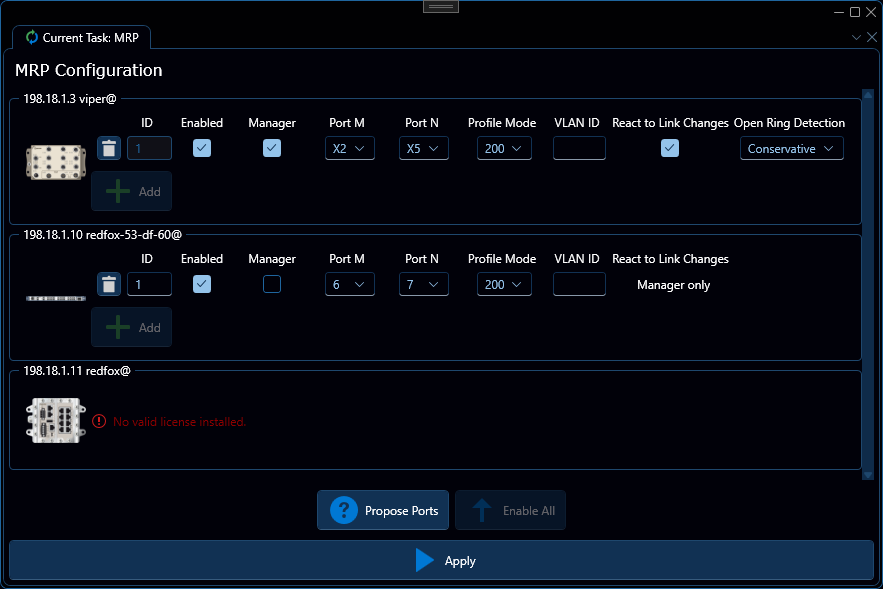Toggle React to Link Changes for viper
The width and height of the screenshot is (883, 589).
(x=670, y=148)
